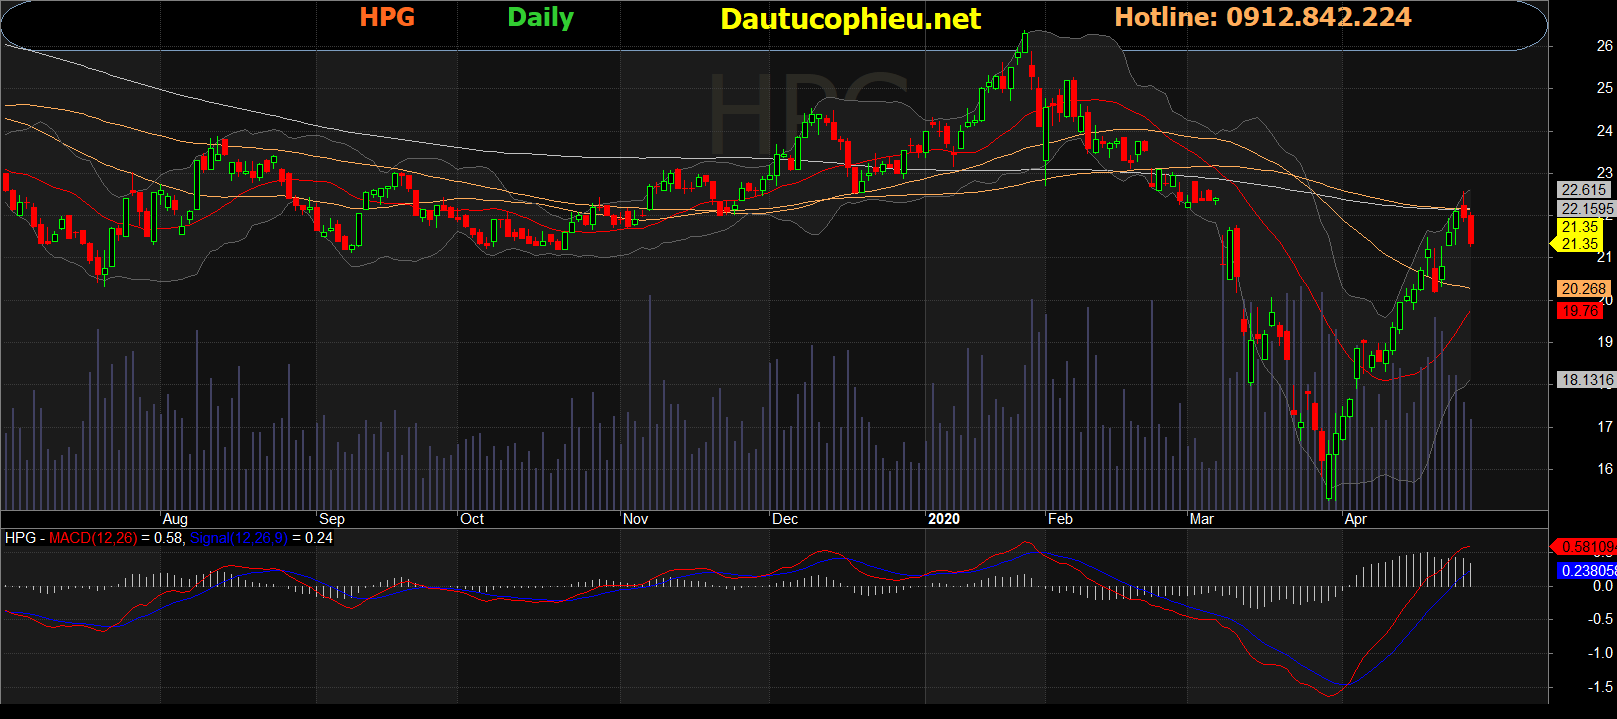Image resolution: width=1617 pixels, height=719 pixels.
Task: Click the HPG ticker symbol in header
Action: pyautogui.click(x=387, y=17)
